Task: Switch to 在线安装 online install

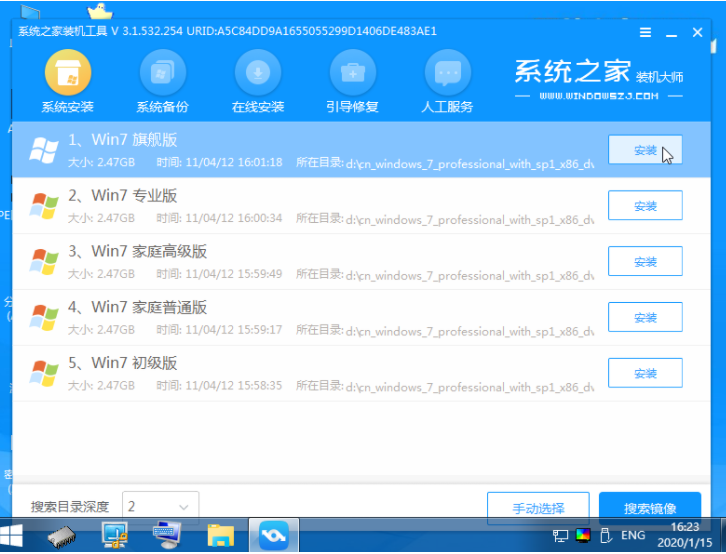Action: click(258, 82)
